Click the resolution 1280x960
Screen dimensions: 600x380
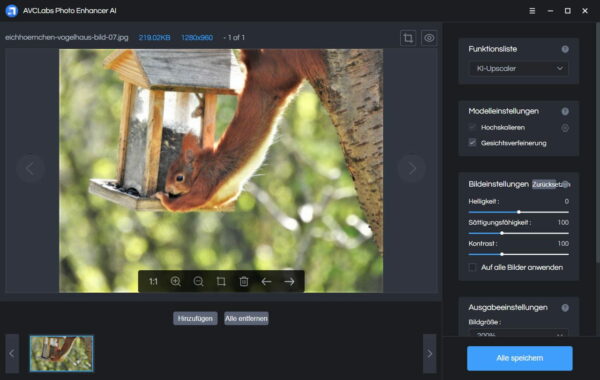point(197,38)
